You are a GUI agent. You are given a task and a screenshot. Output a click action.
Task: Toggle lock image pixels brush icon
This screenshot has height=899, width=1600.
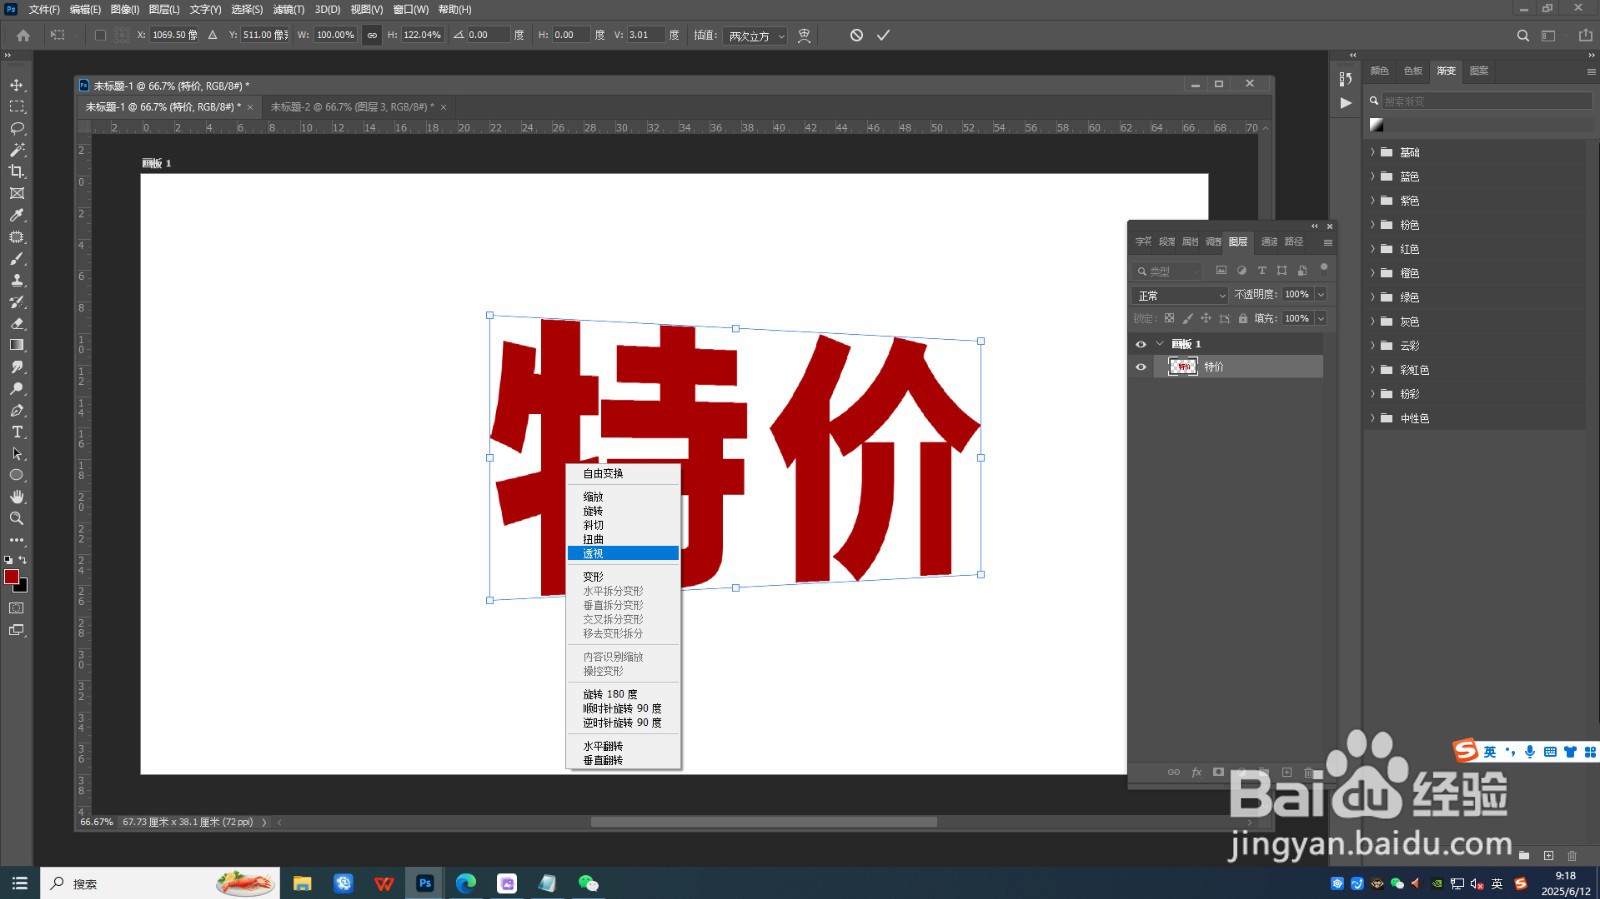(x=1188, y=318)
